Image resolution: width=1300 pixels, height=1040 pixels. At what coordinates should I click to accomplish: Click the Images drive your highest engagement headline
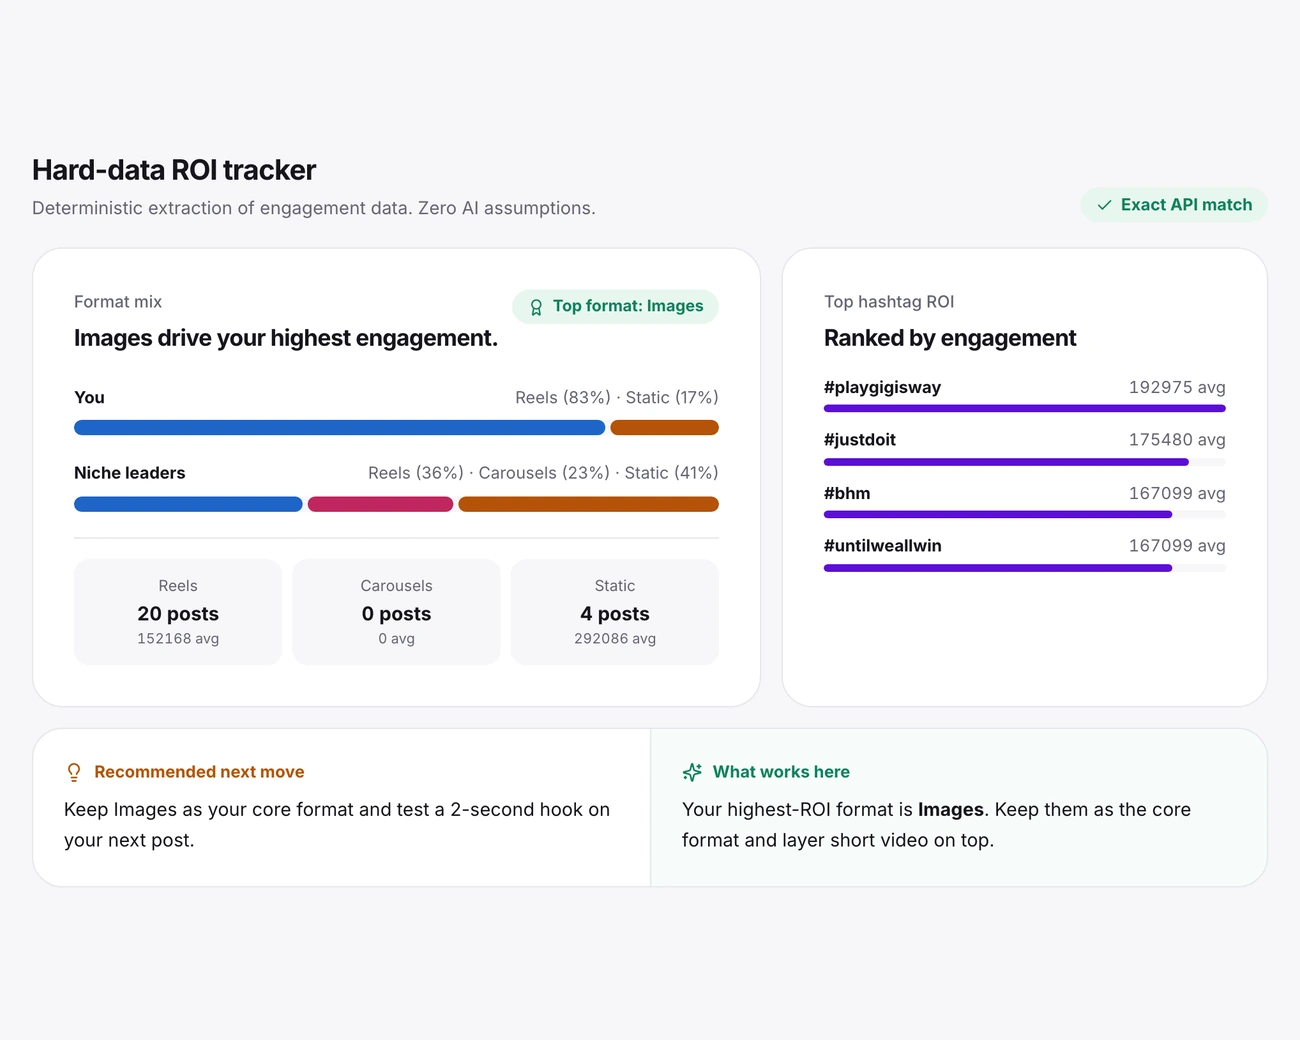286,338
